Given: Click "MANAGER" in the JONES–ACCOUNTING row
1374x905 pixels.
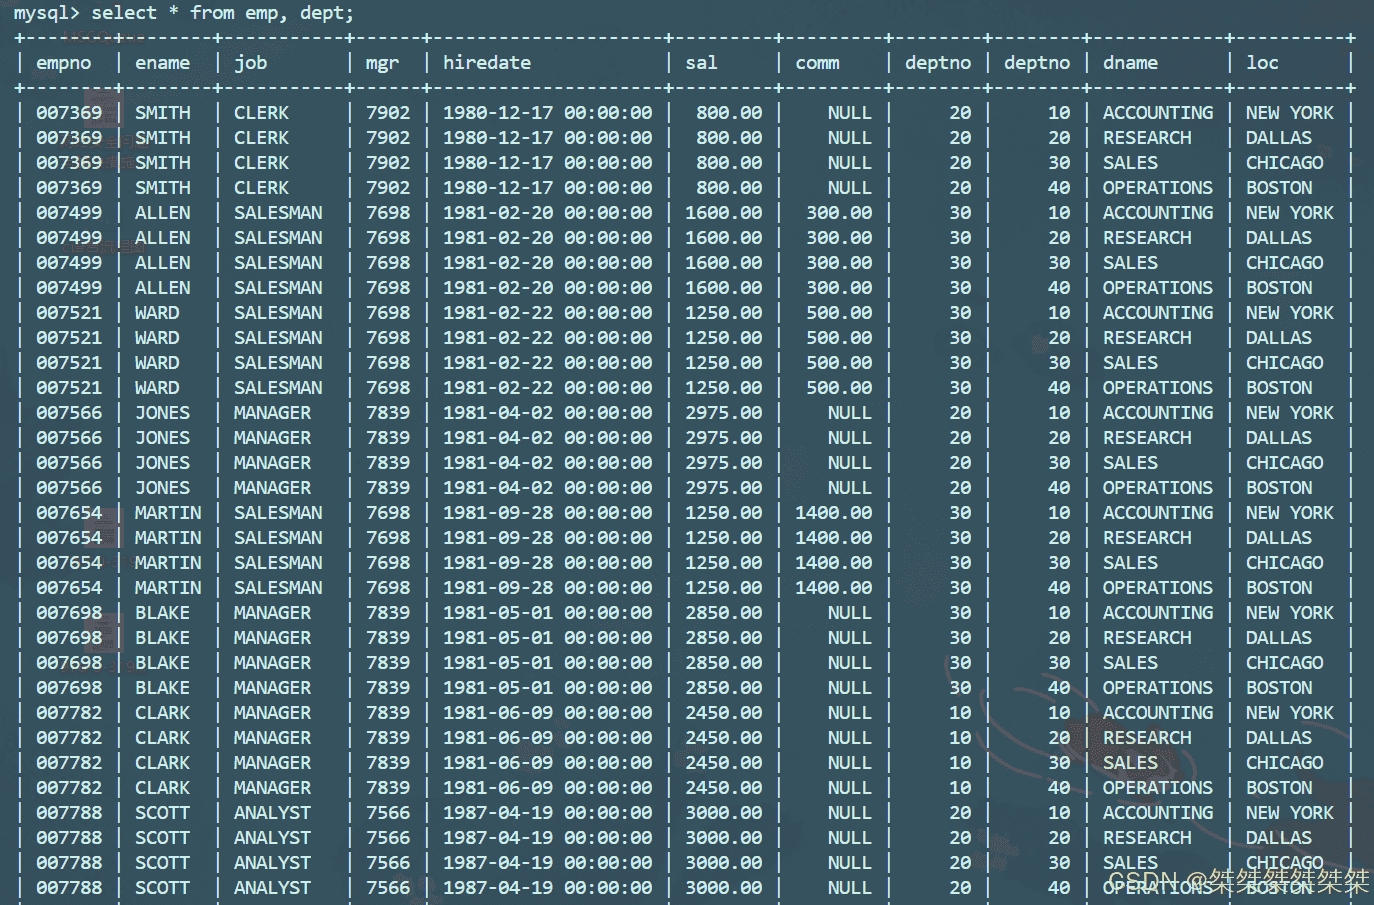Looking at the screenshot, I should coord(272,413).
